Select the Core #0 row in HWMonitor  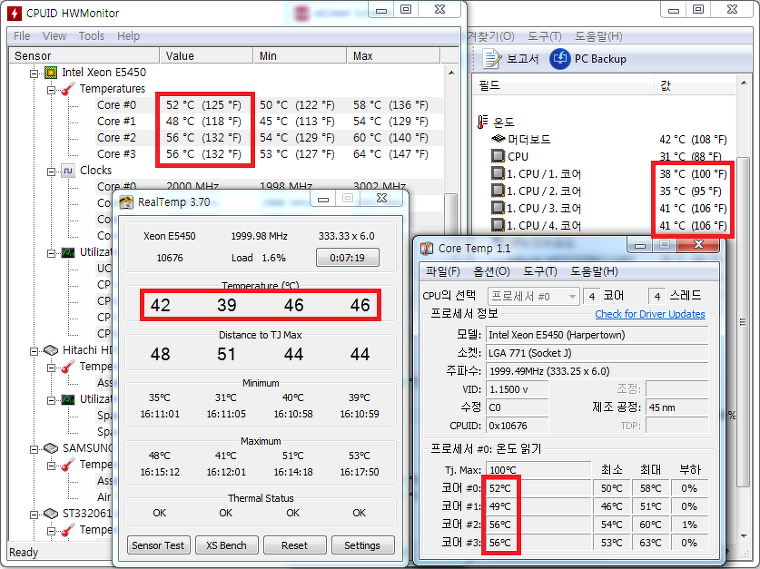269,105
